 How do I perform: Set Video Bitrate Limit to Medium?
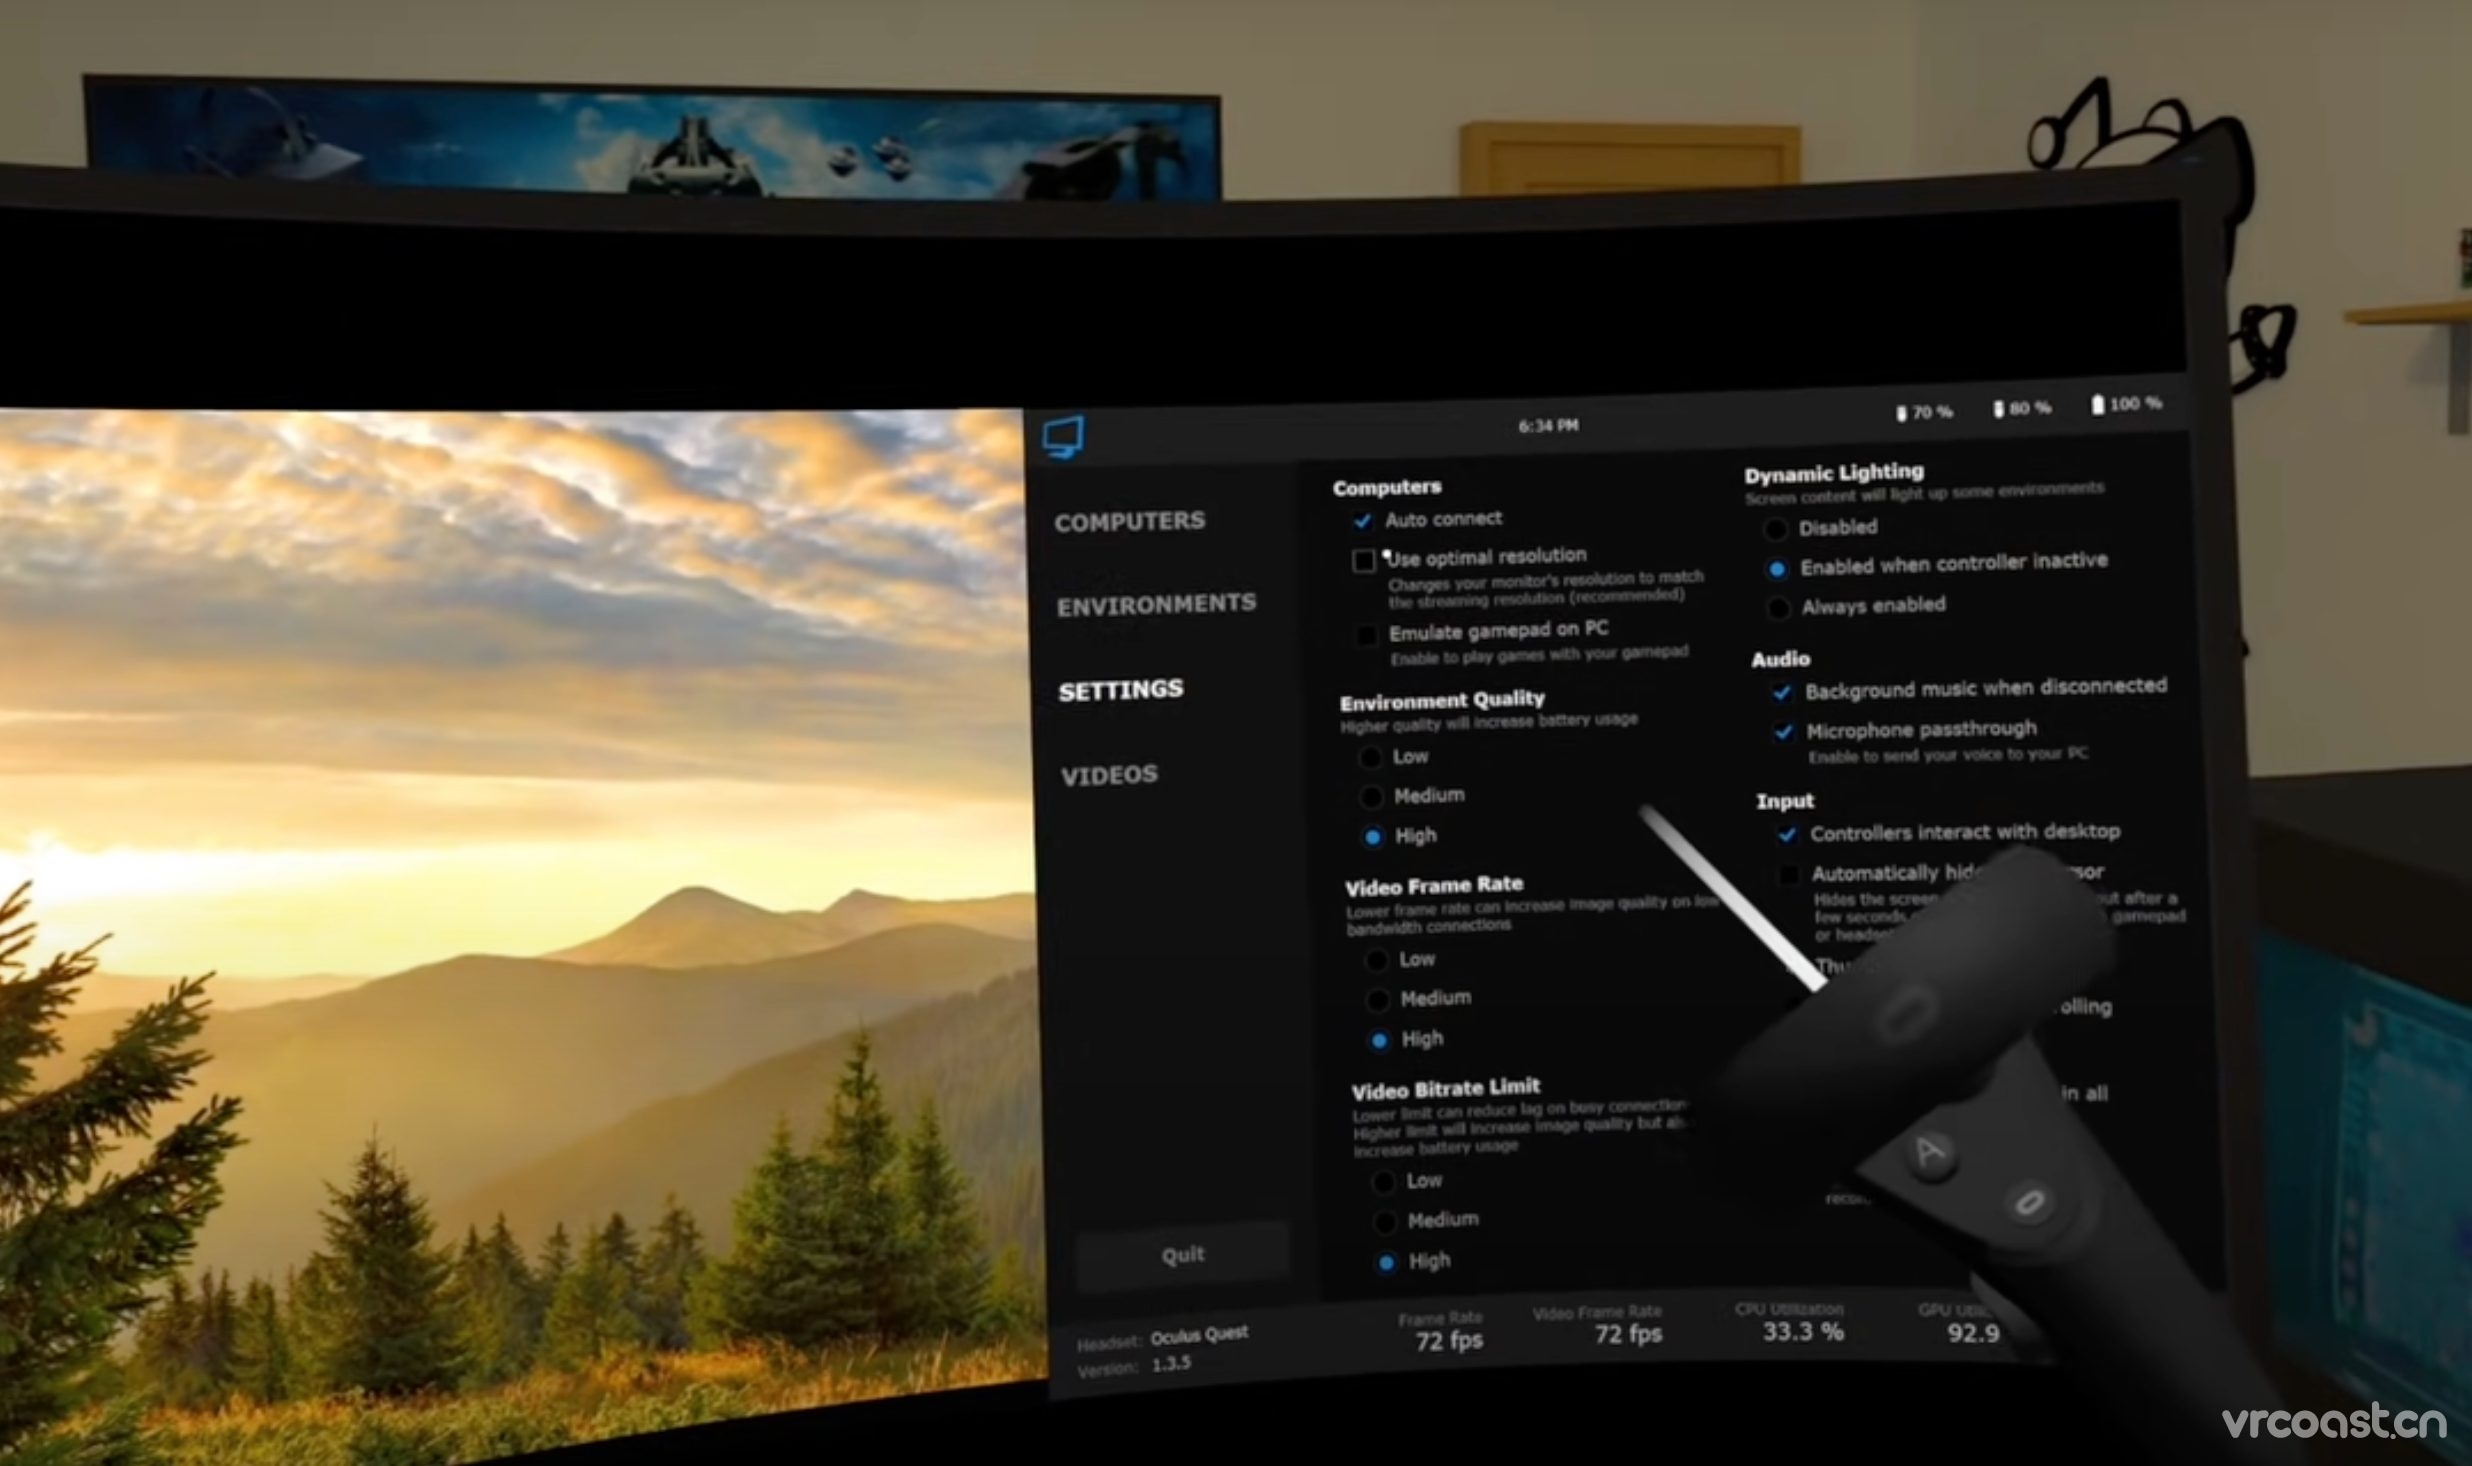[x=1385, y=1222]
